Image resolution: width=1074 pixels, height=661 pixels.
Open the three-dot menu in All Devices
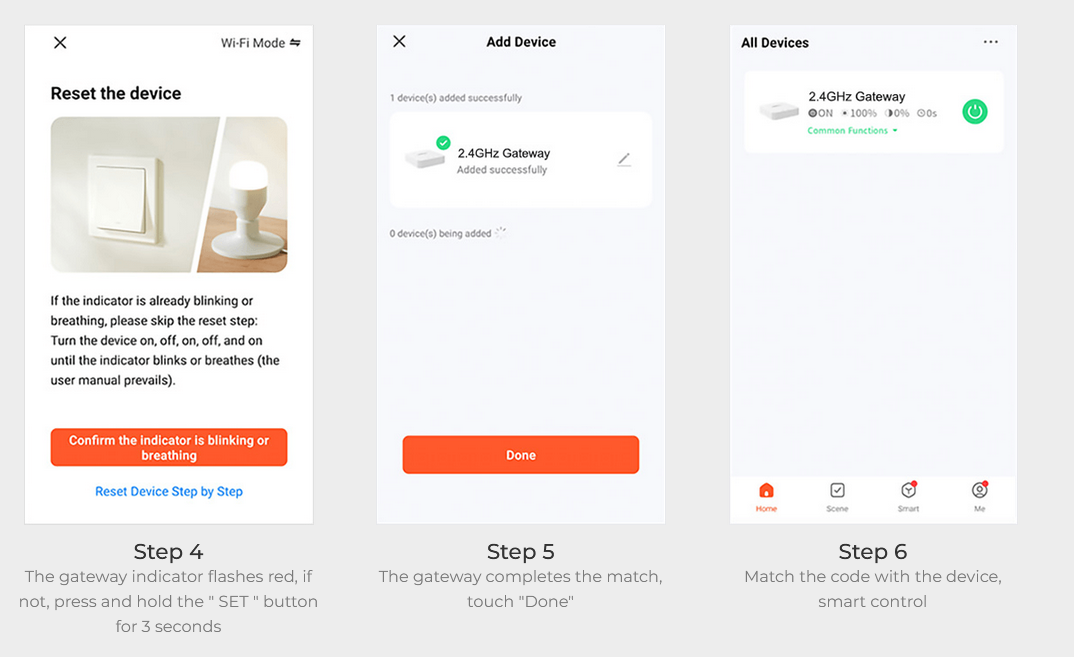(990, 42)
